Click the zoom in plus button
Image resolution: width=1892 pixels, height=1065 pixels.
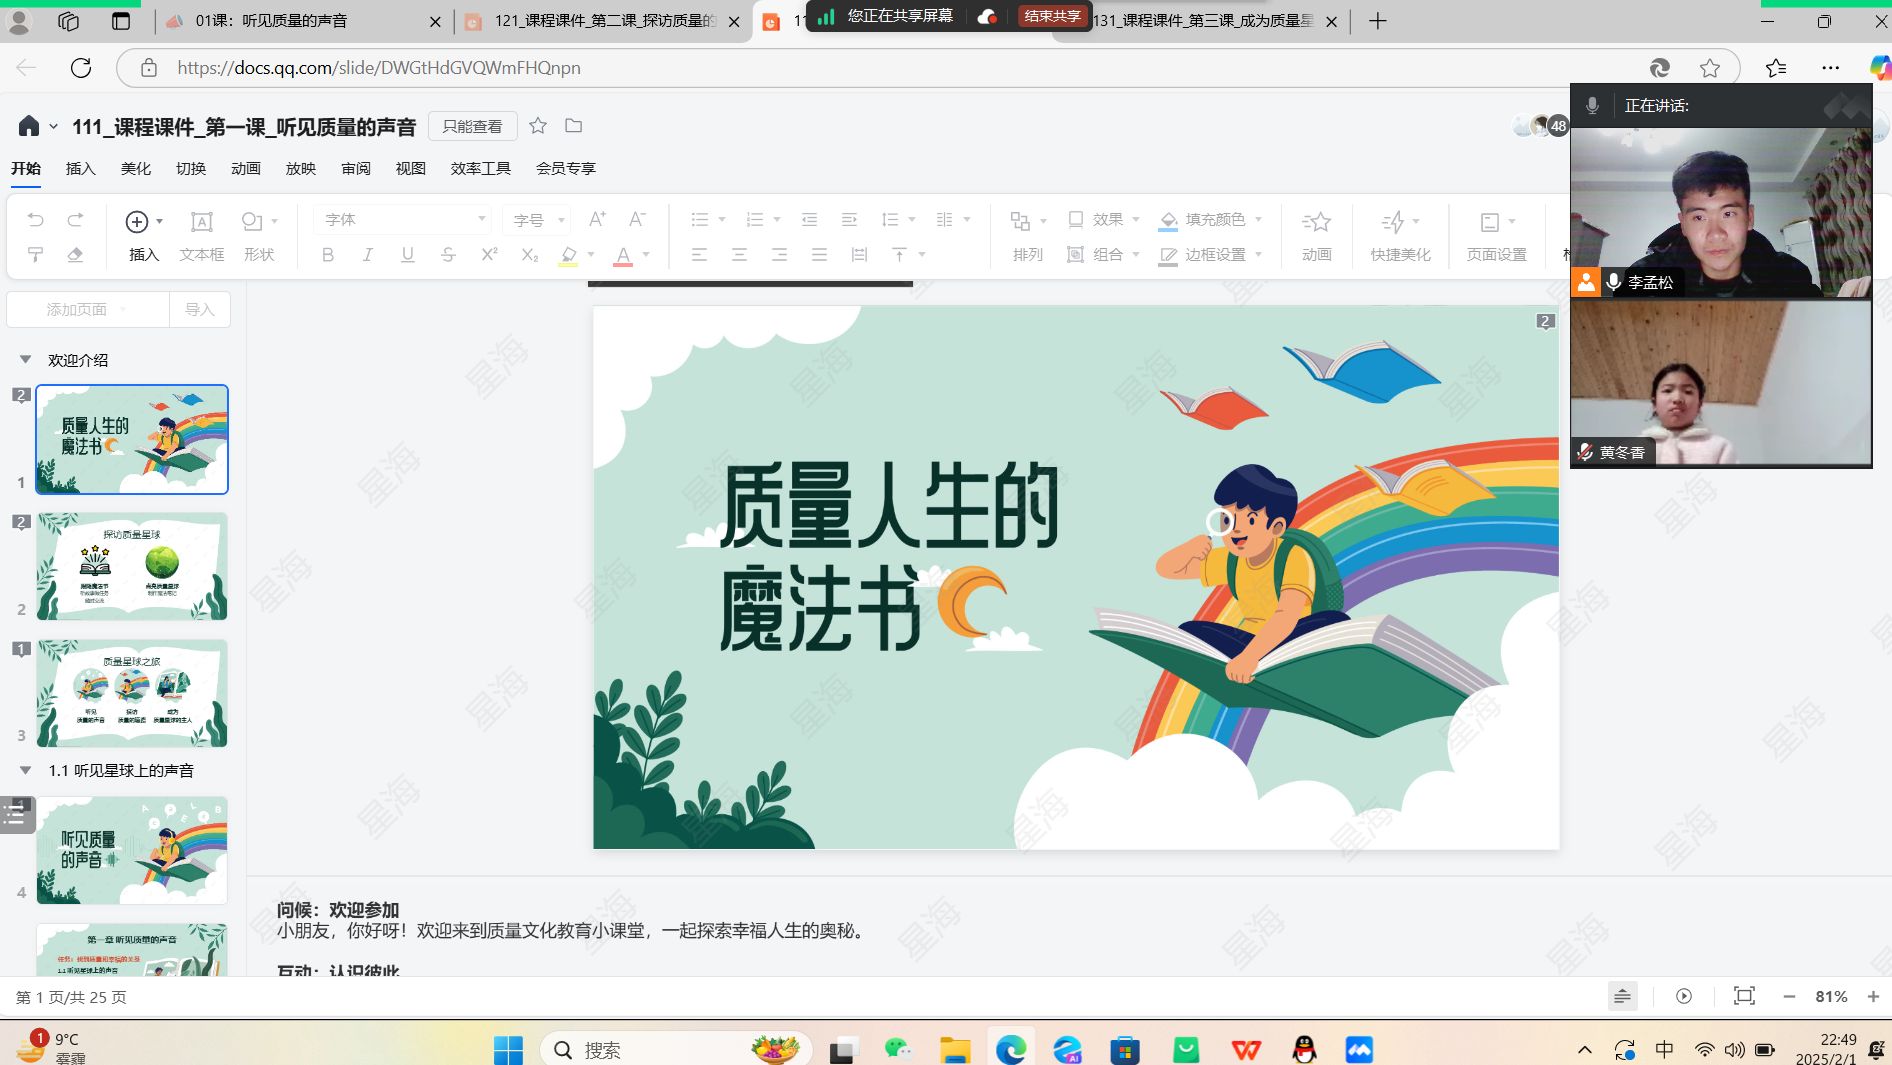tap(1873, 996)
